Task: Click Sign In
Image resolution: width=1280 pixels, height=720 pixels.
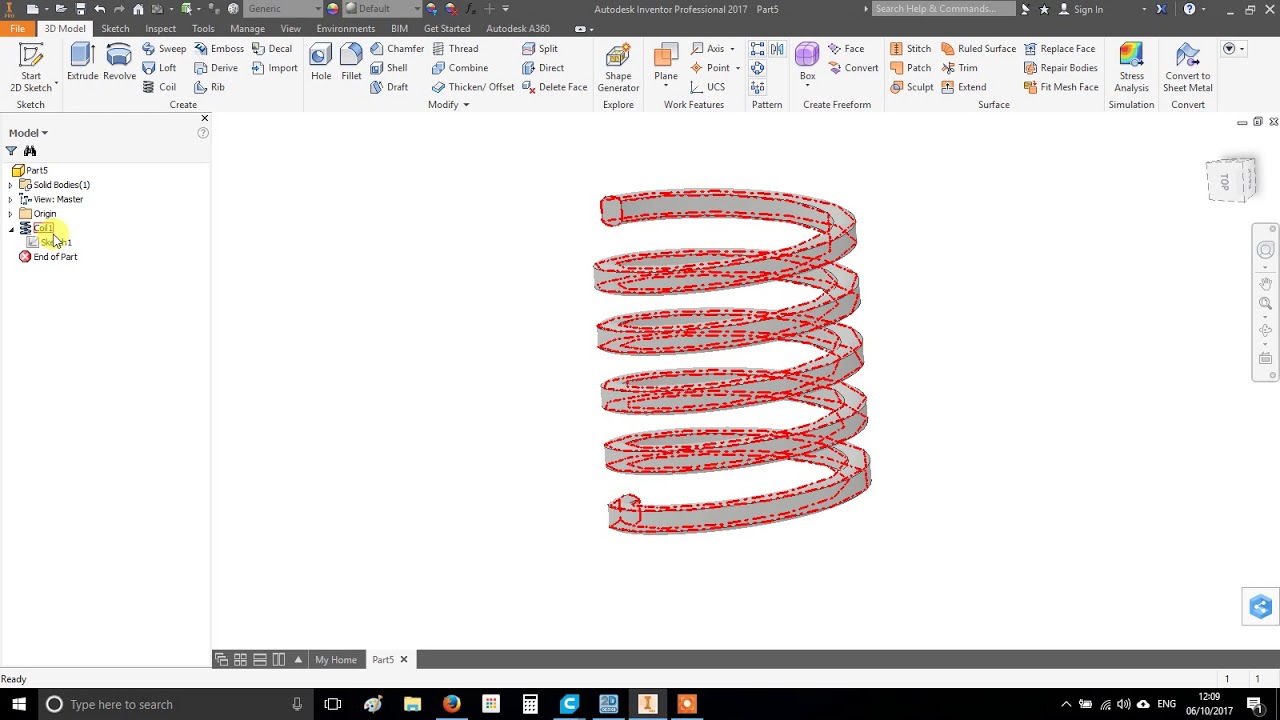Action: [x=1081, y=9]
